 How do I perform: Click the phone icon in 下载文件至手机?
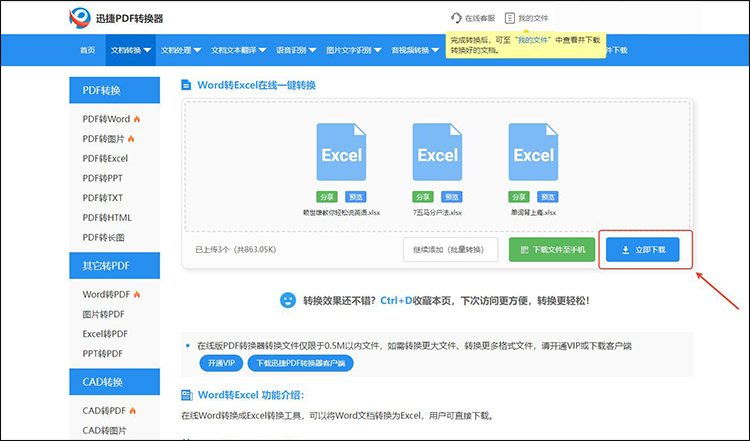pyautogui.click(x=524, y=250)
